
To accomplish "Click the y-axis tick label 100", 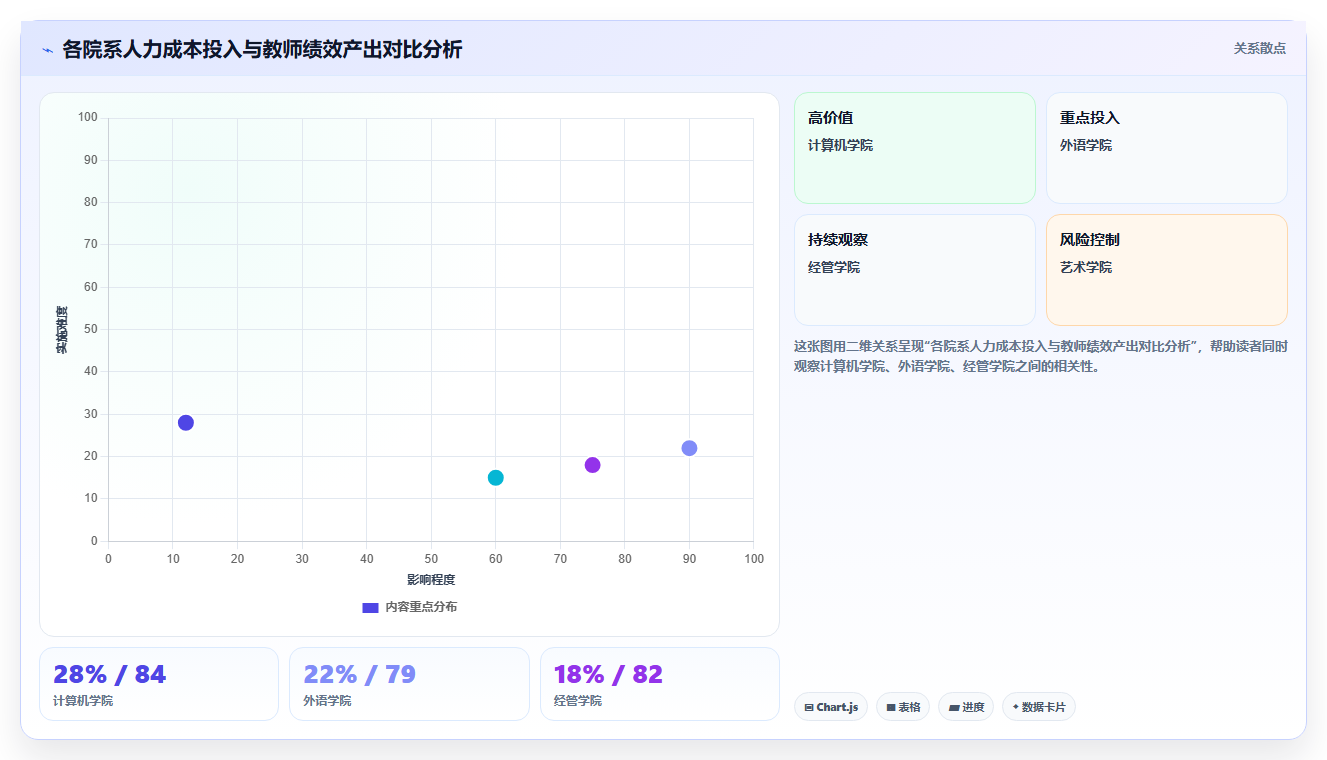I will (88, 118).
